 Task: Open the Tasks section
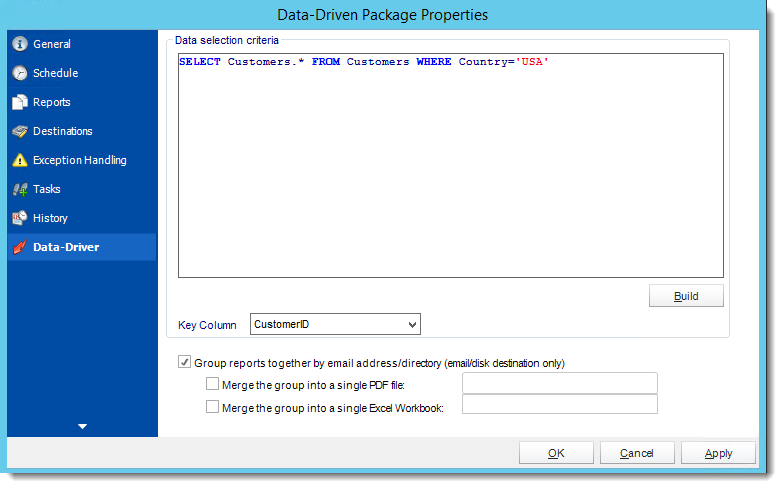pos(82,189)
